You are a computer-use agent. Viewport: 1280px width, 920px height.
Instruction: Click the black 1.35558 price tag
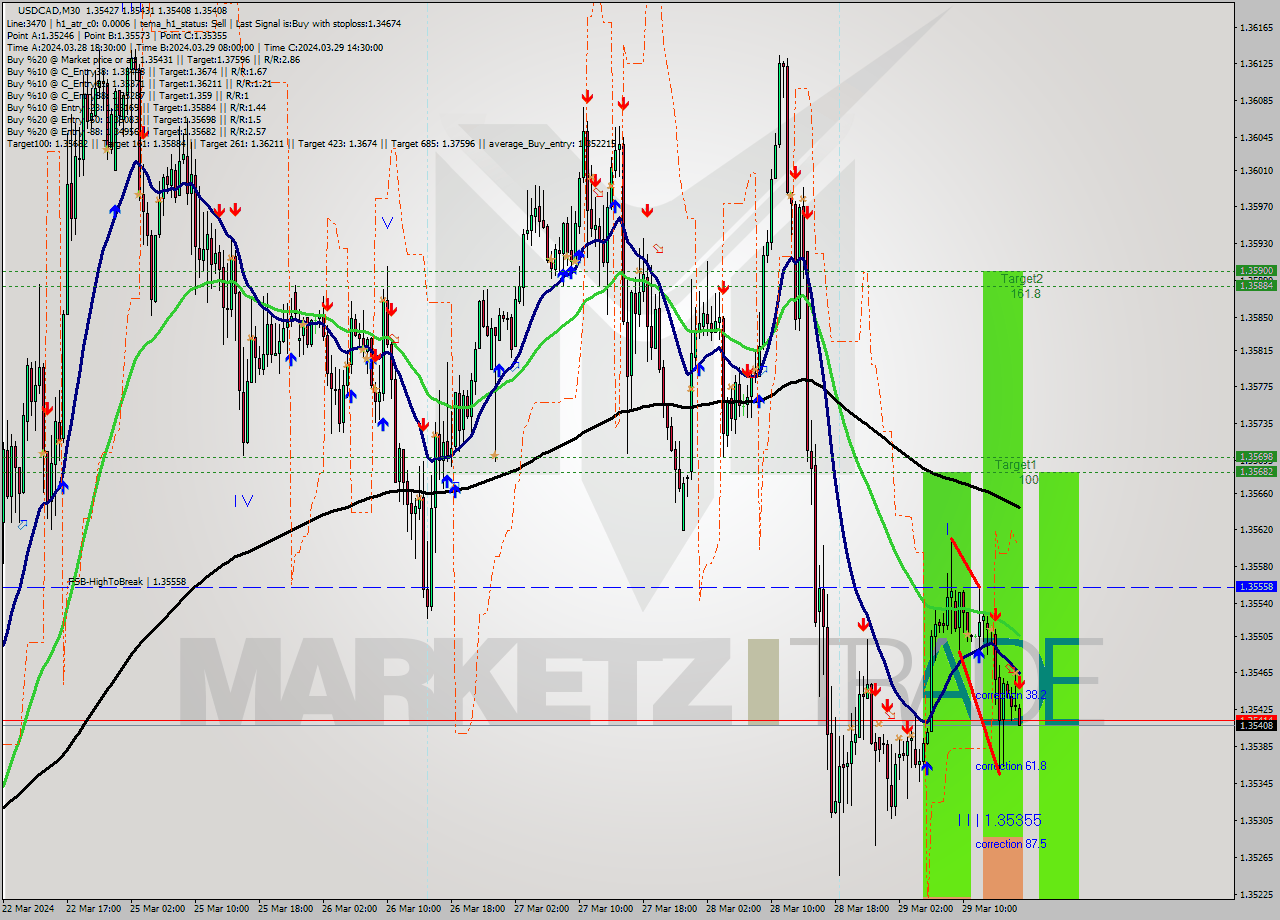point(1256,586)
